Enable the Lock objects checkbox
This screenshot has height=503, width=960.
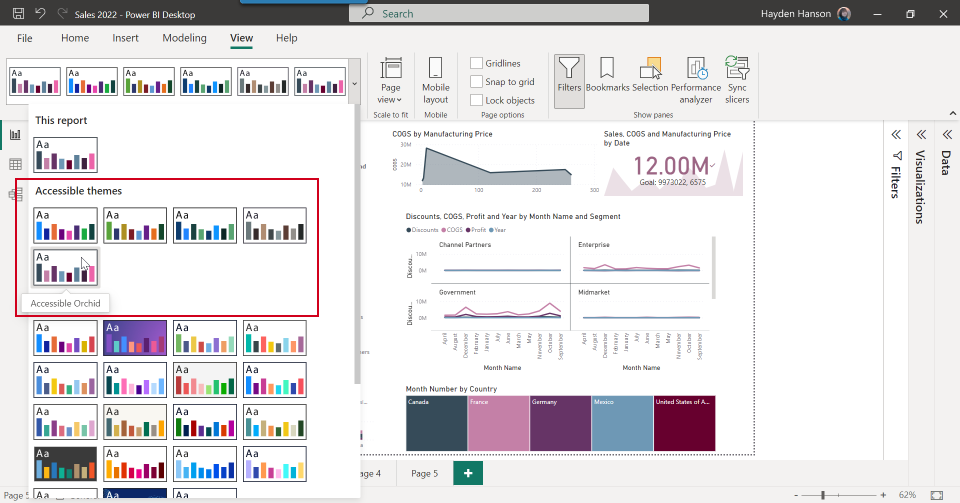point(476,100)
